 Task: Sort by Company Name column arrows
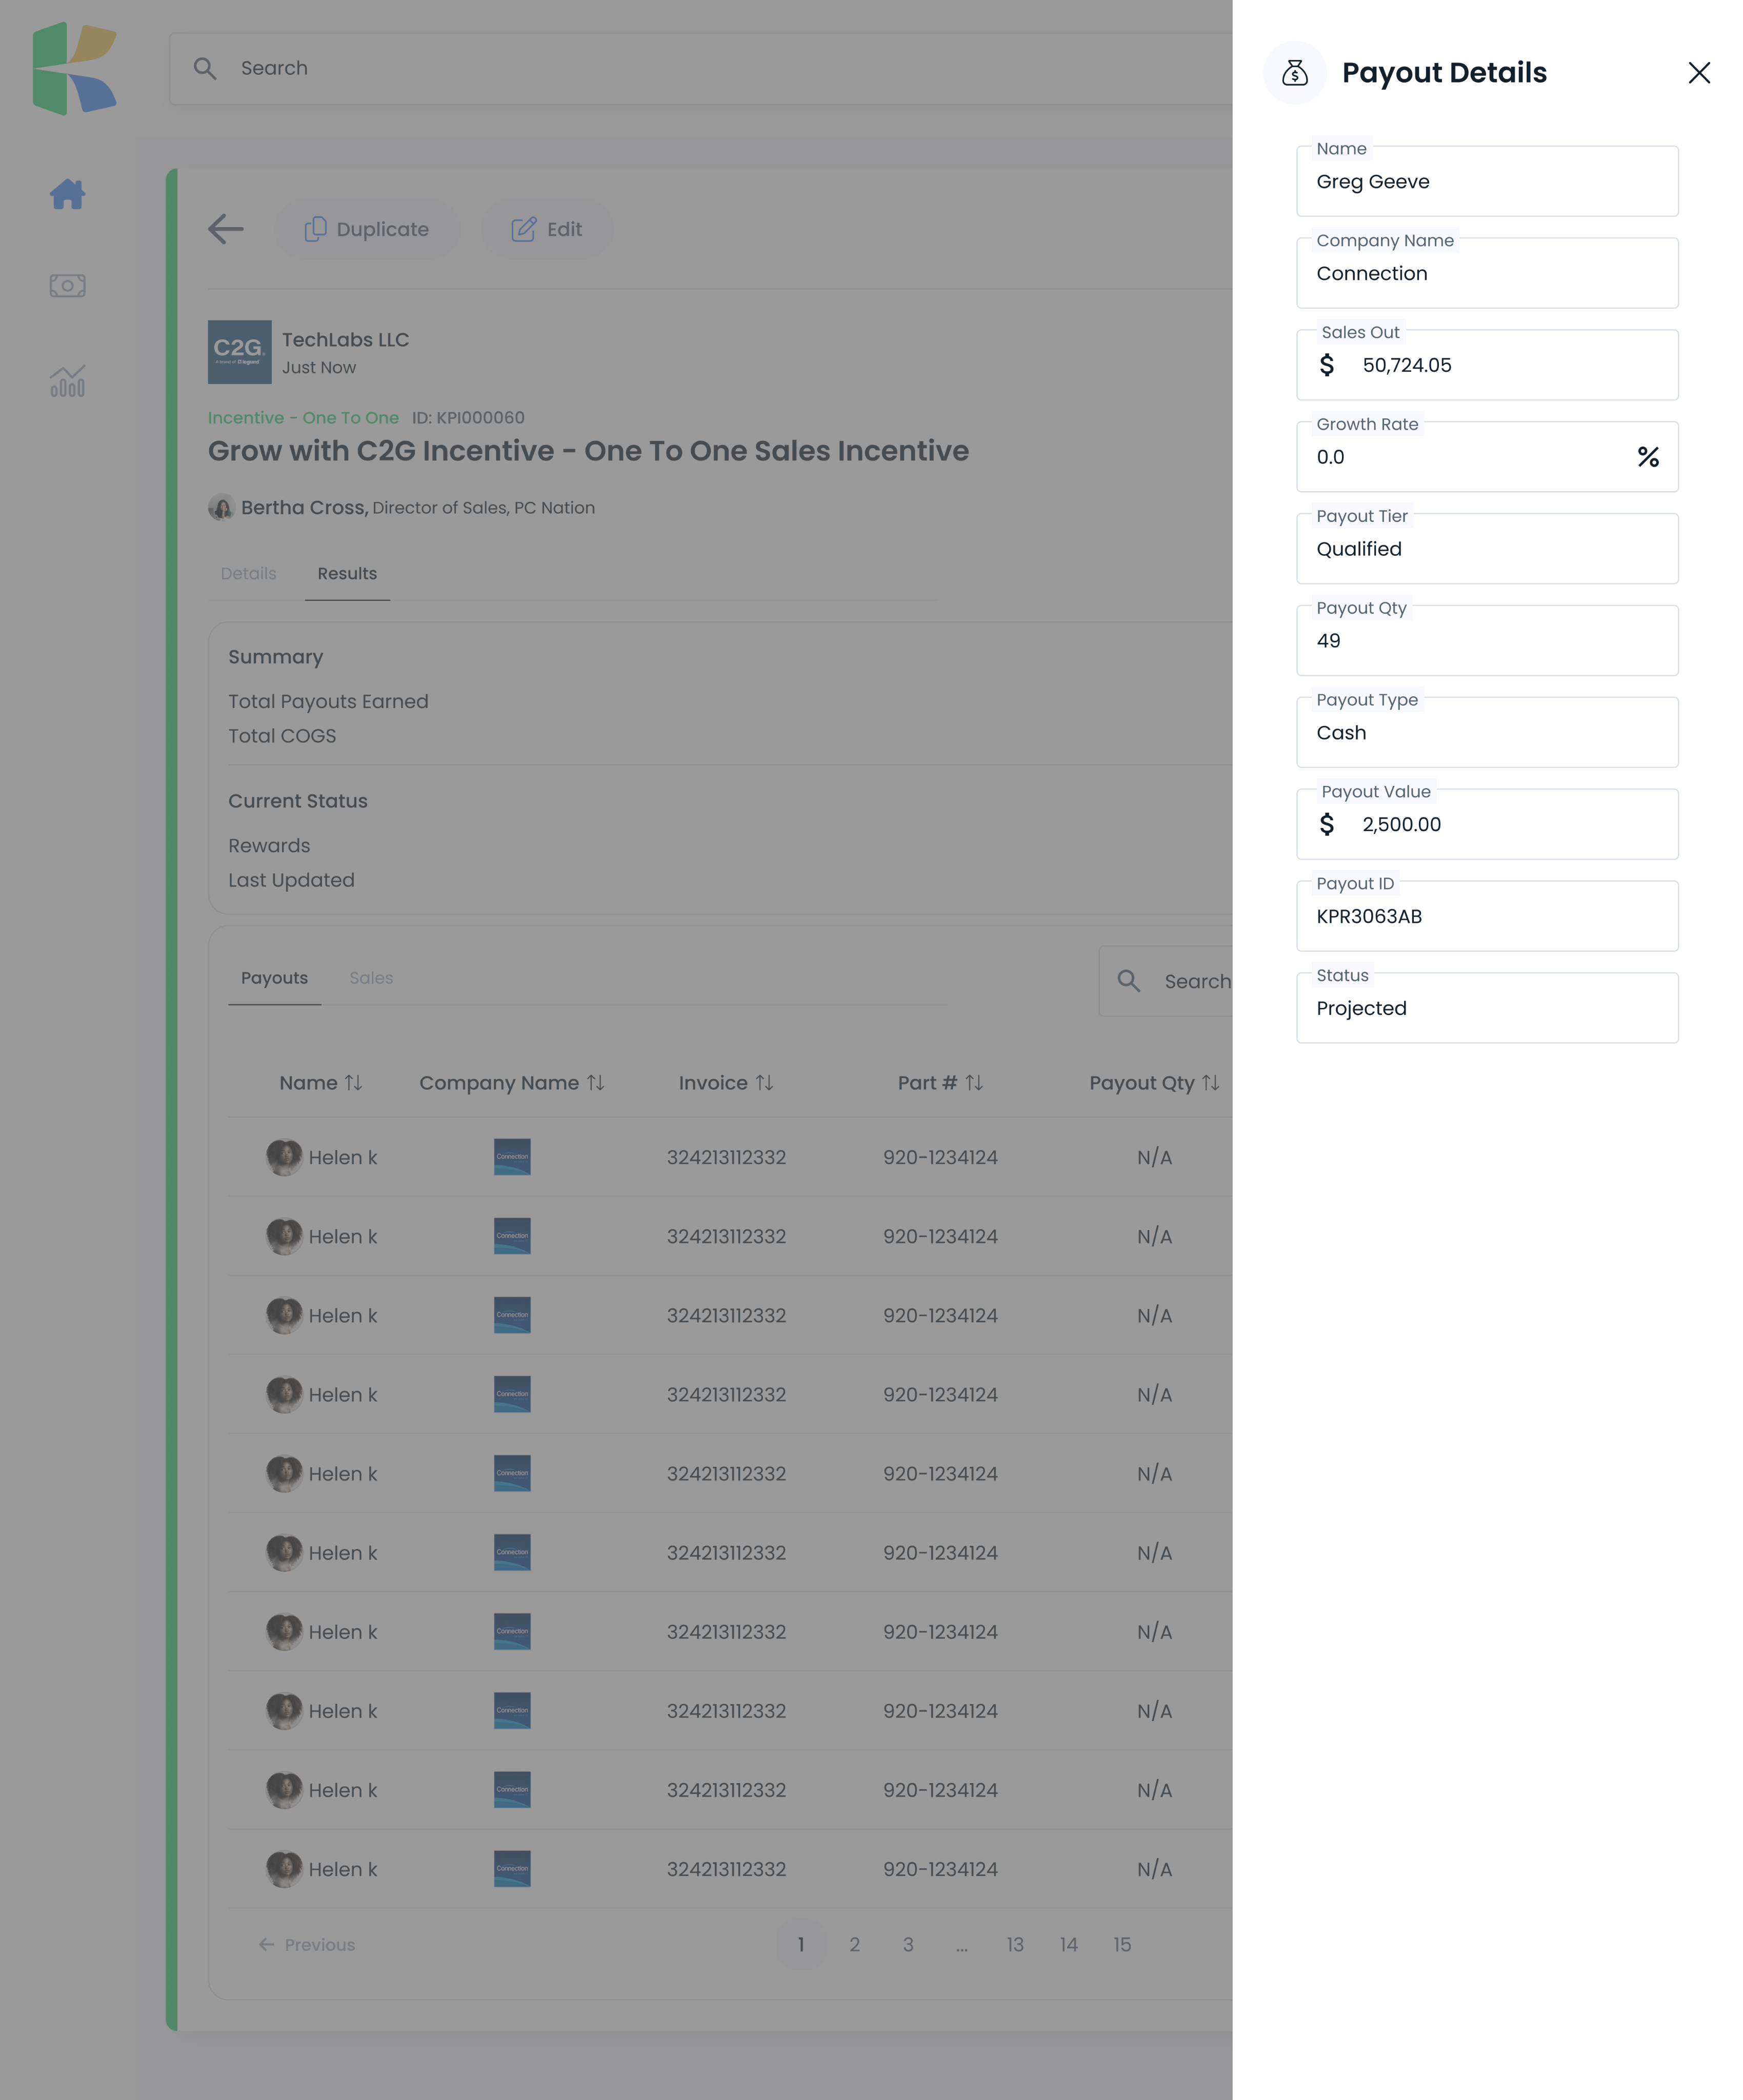pyautogui.click(x=595, y=1083)
